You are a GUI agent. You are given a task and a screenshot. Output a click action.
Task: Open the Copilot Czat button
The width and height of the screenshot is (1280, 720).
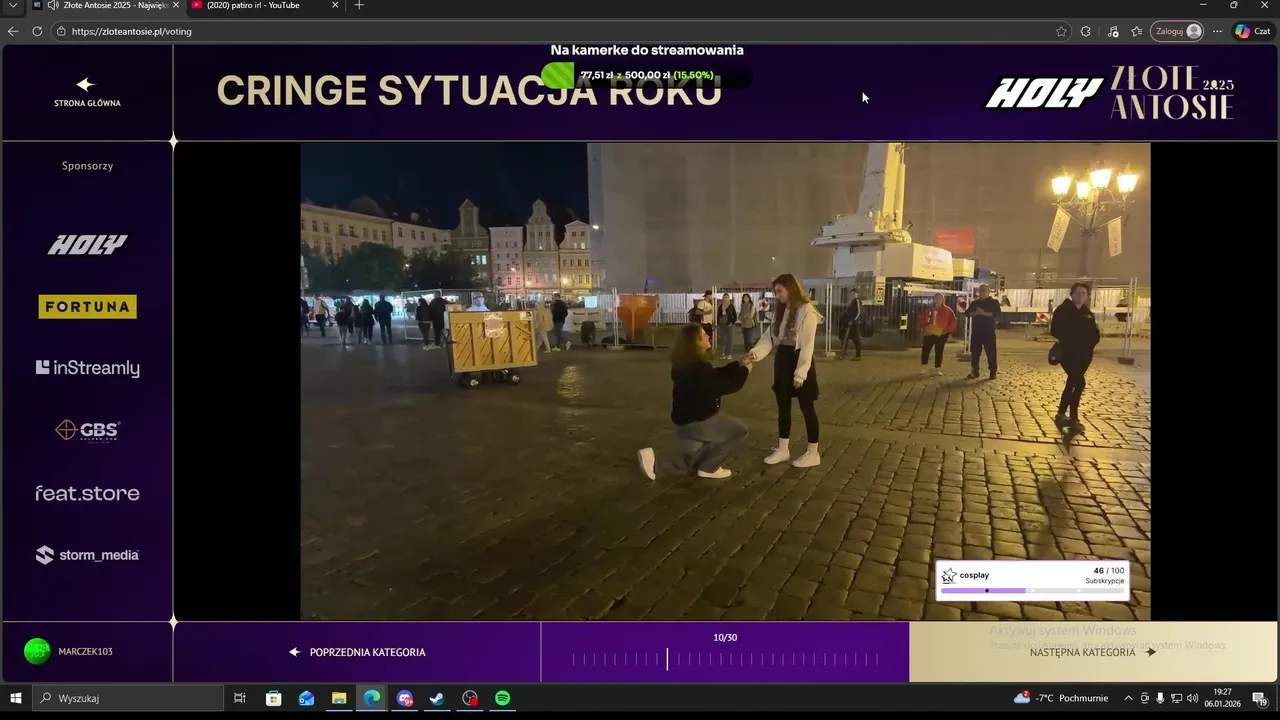pos(1253,31)
